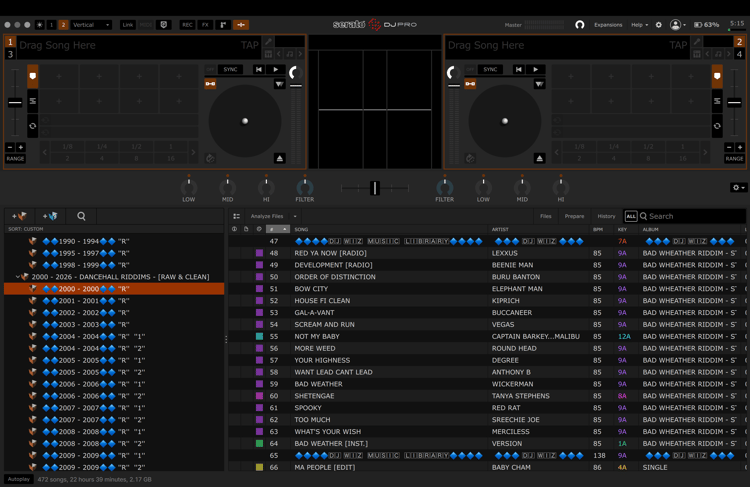Open the Prepare tab
This screenshot has height=487, width=750.
click(x=574, y=216)
